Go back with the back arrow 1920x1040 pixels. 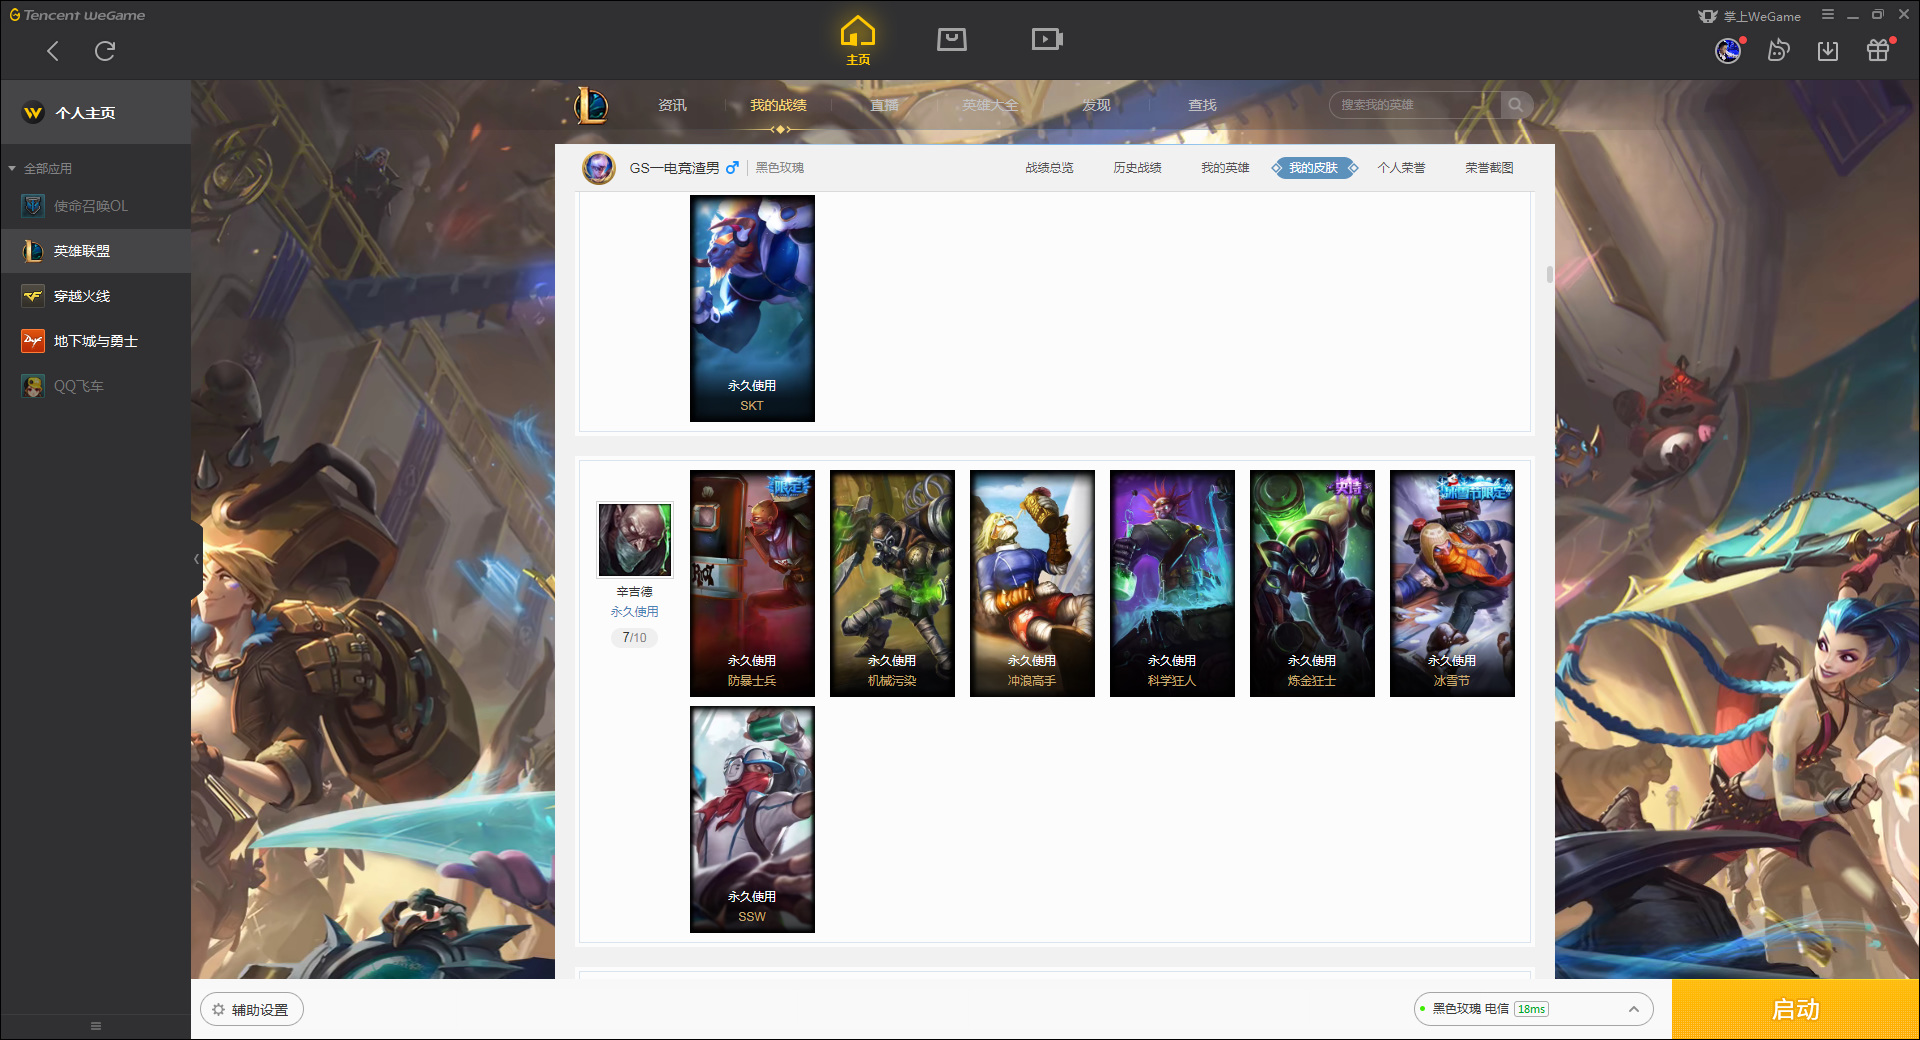point(53,51)
